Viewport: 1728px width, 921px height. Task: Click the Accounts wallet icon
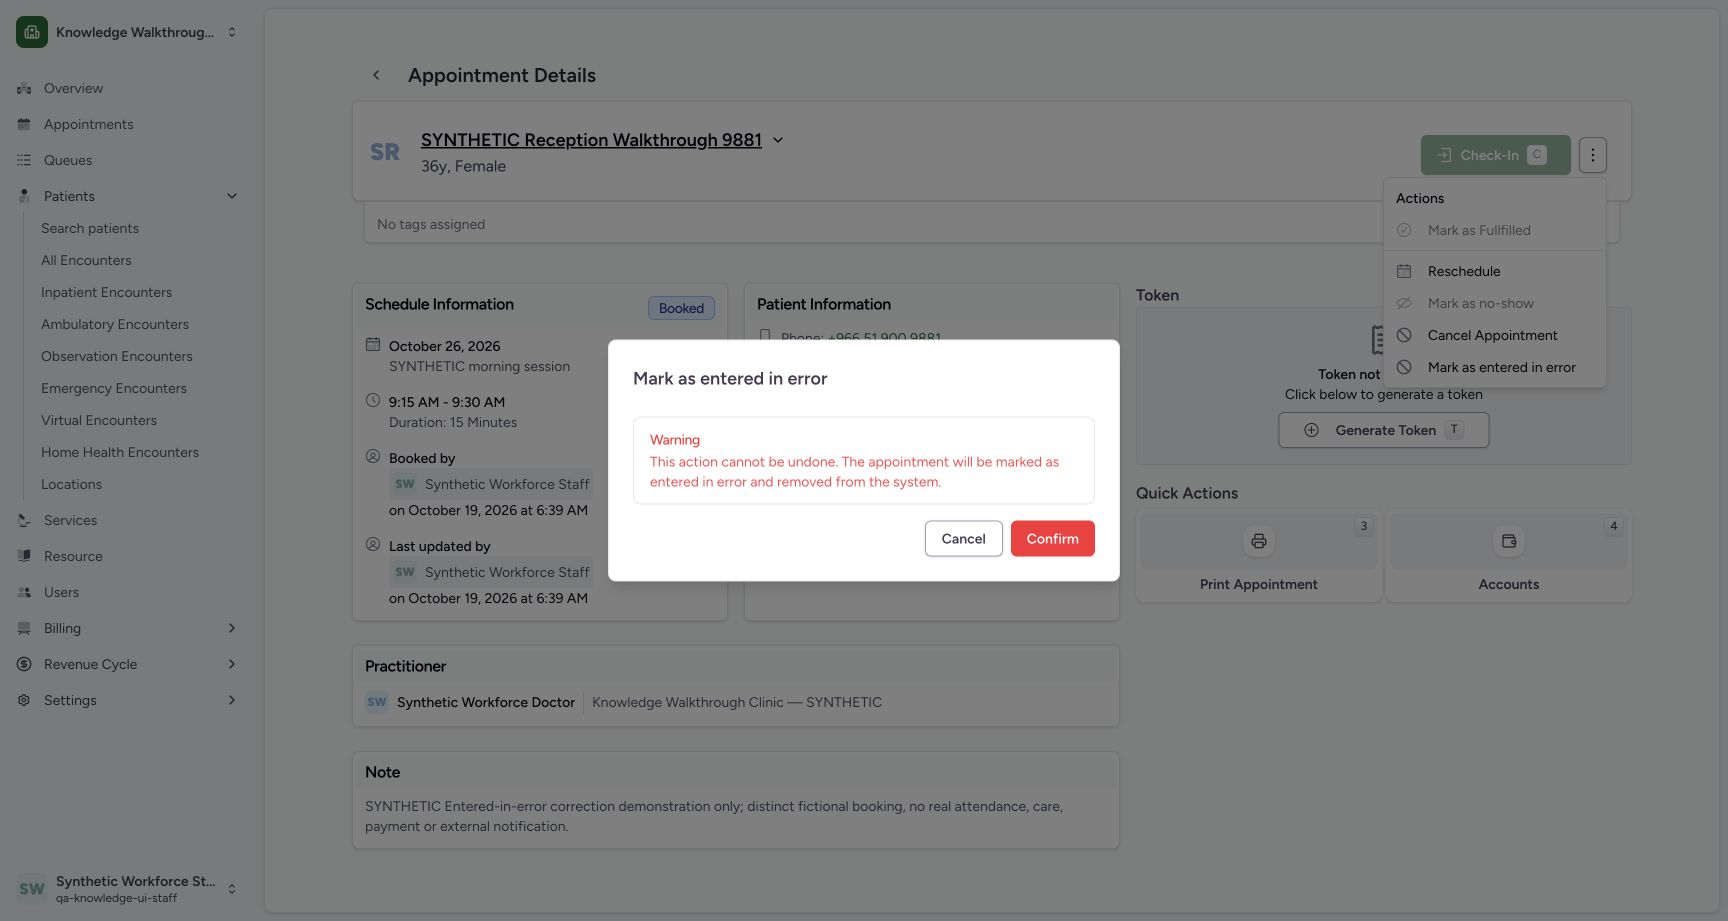pos(1508,541)
